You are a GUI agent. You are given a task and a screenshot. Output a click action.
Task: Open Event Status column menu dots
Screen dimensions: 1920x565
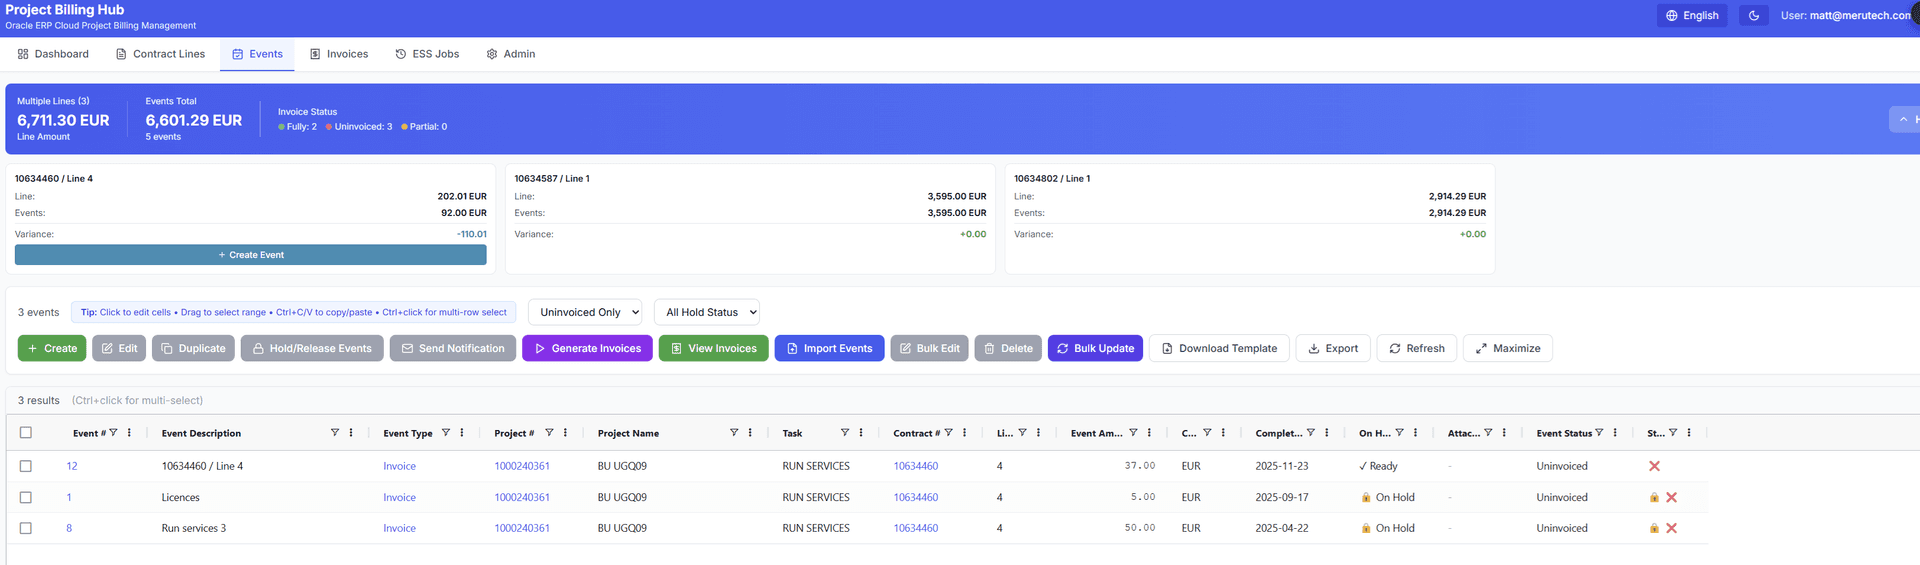(1615, 433)
